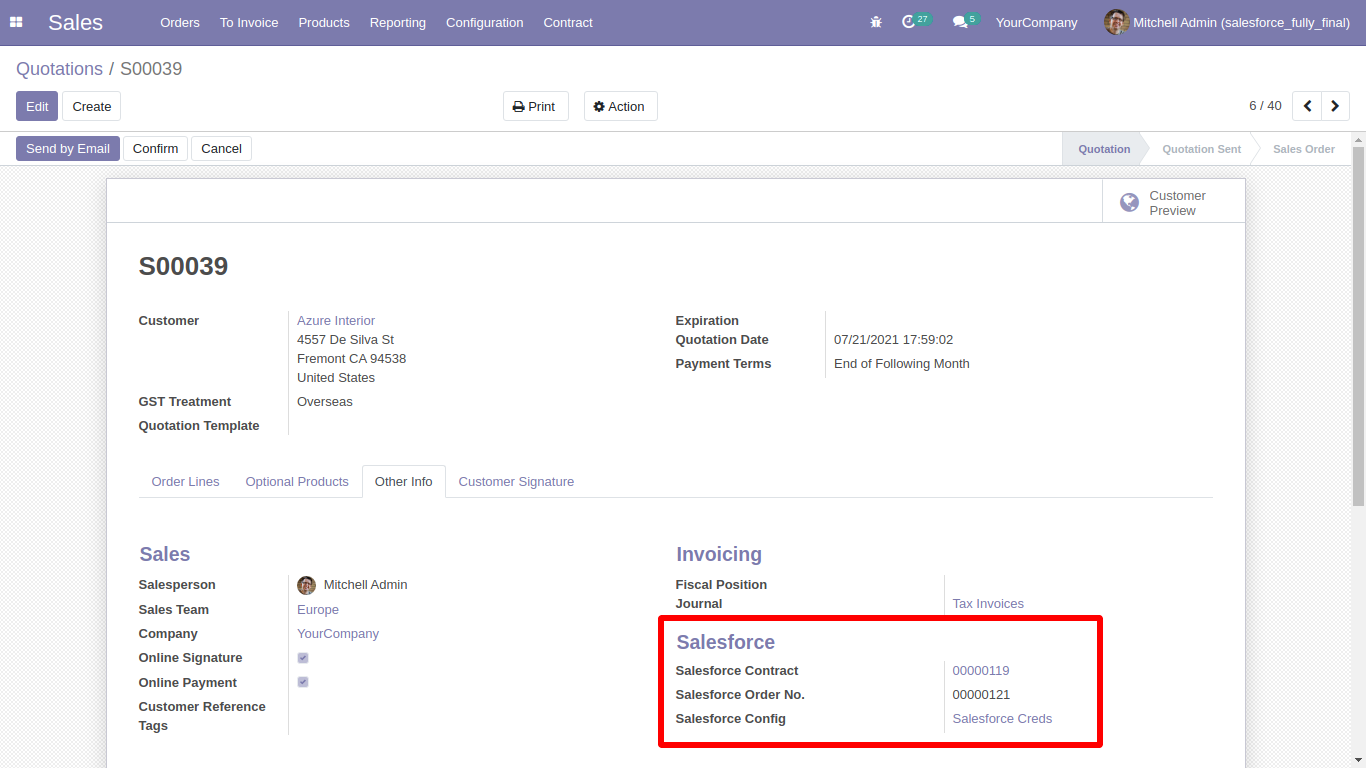Click the Edit button

coord(37,106)
